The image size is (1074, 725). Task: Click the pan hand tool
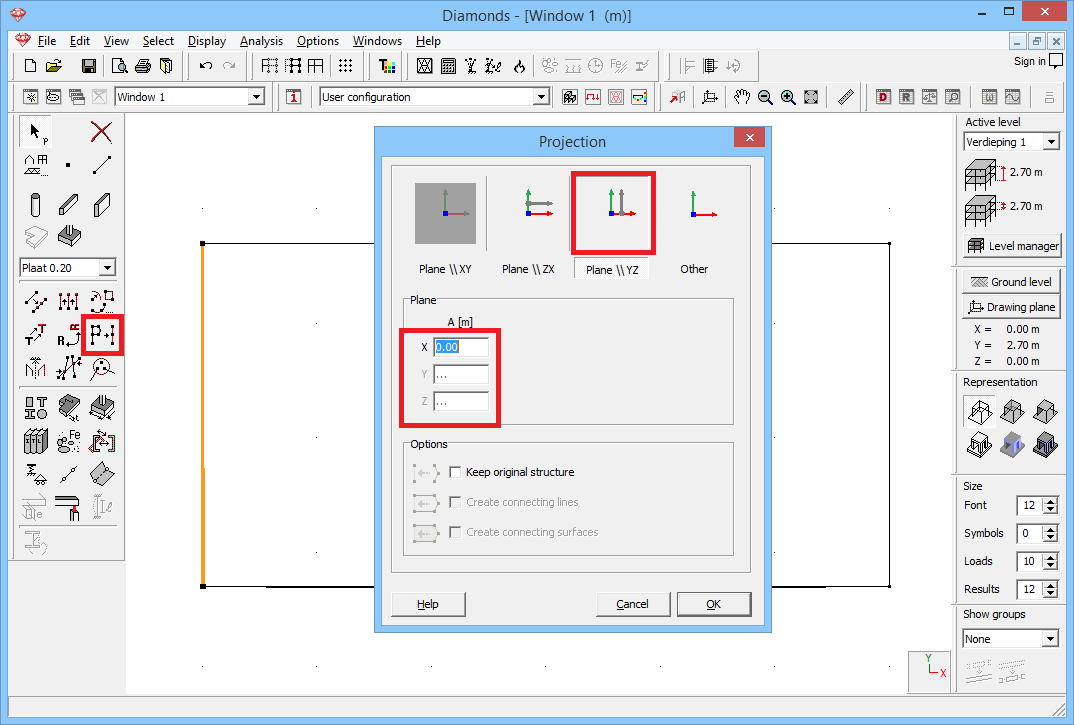point(742,97)
